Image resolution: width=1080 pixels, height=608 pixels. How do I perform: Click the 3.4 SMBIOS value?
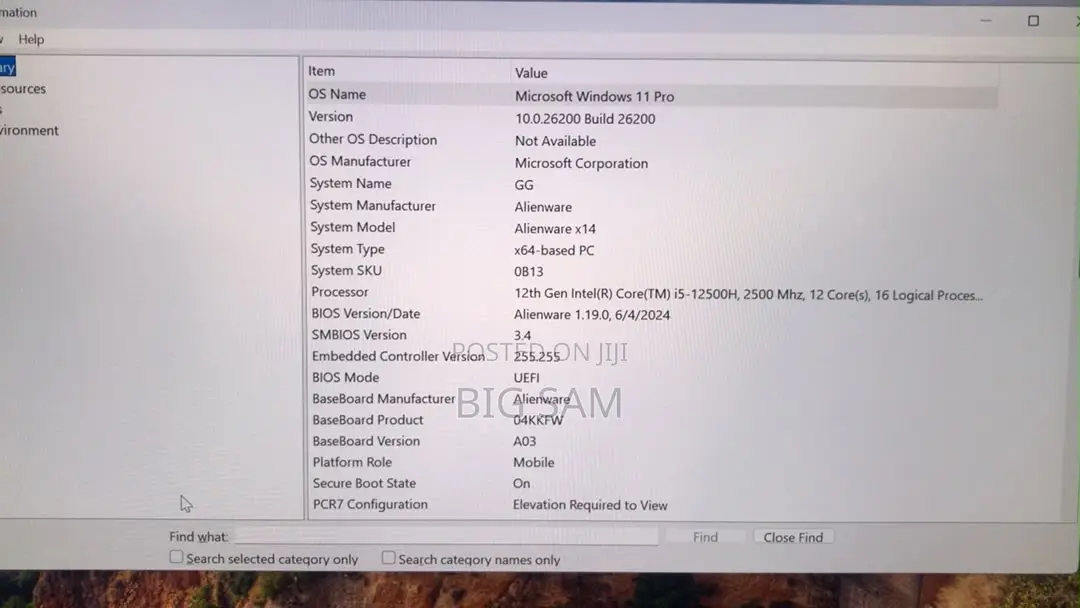[522, 336]
